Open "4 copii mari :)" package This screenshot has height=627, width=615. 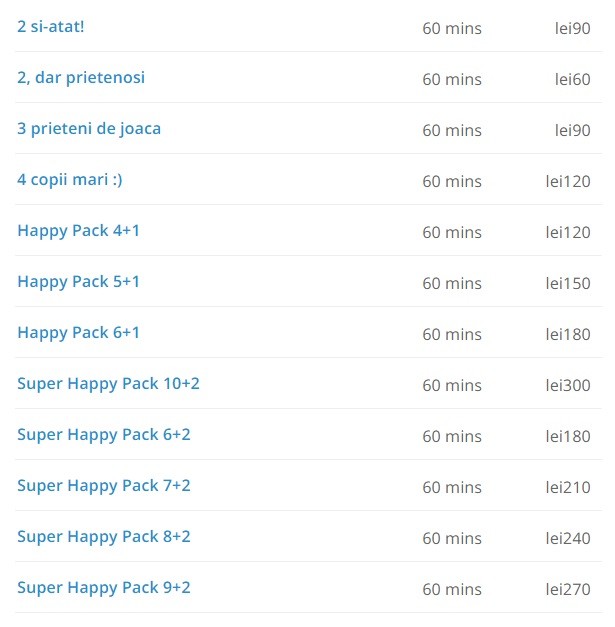coord(70,179)
